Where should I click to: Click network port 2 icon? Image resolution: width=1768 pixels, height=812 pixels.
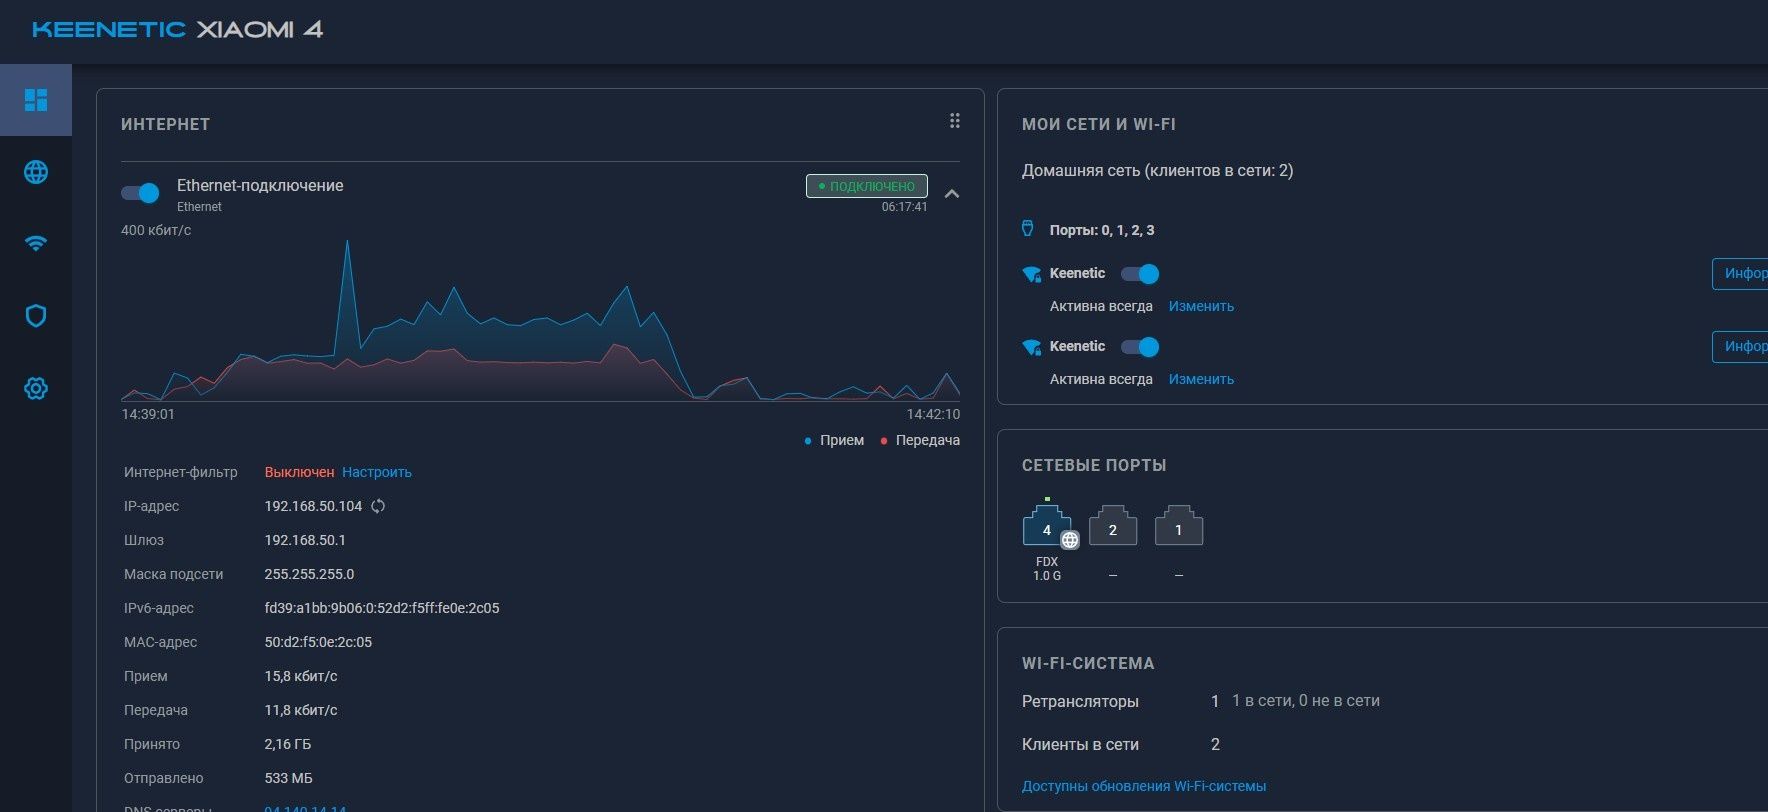(x=1113, y=525)
